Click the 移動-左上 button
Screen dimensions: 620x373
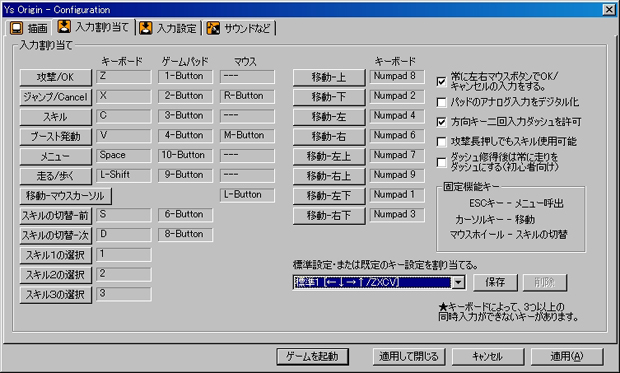click(x=329, y=157)
